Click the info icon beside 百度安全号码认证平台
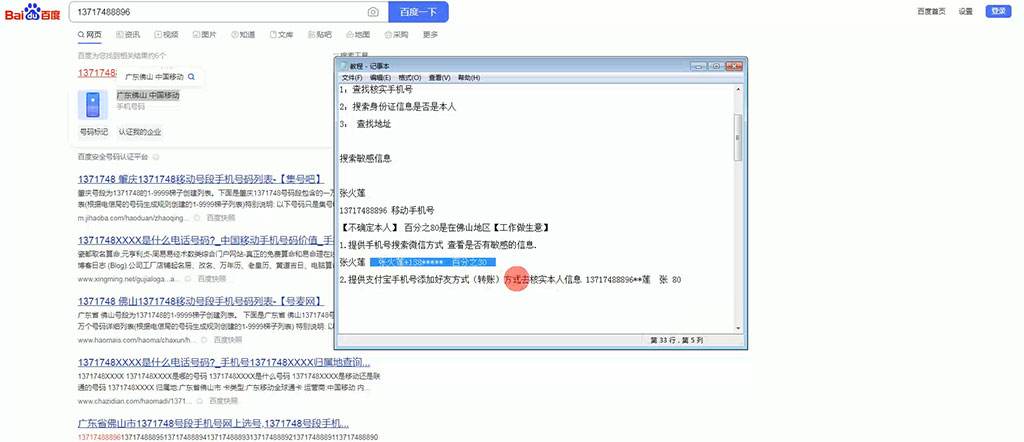This screenshot has height=442, width=1024. pyautogui.click(x=156, y=157)
